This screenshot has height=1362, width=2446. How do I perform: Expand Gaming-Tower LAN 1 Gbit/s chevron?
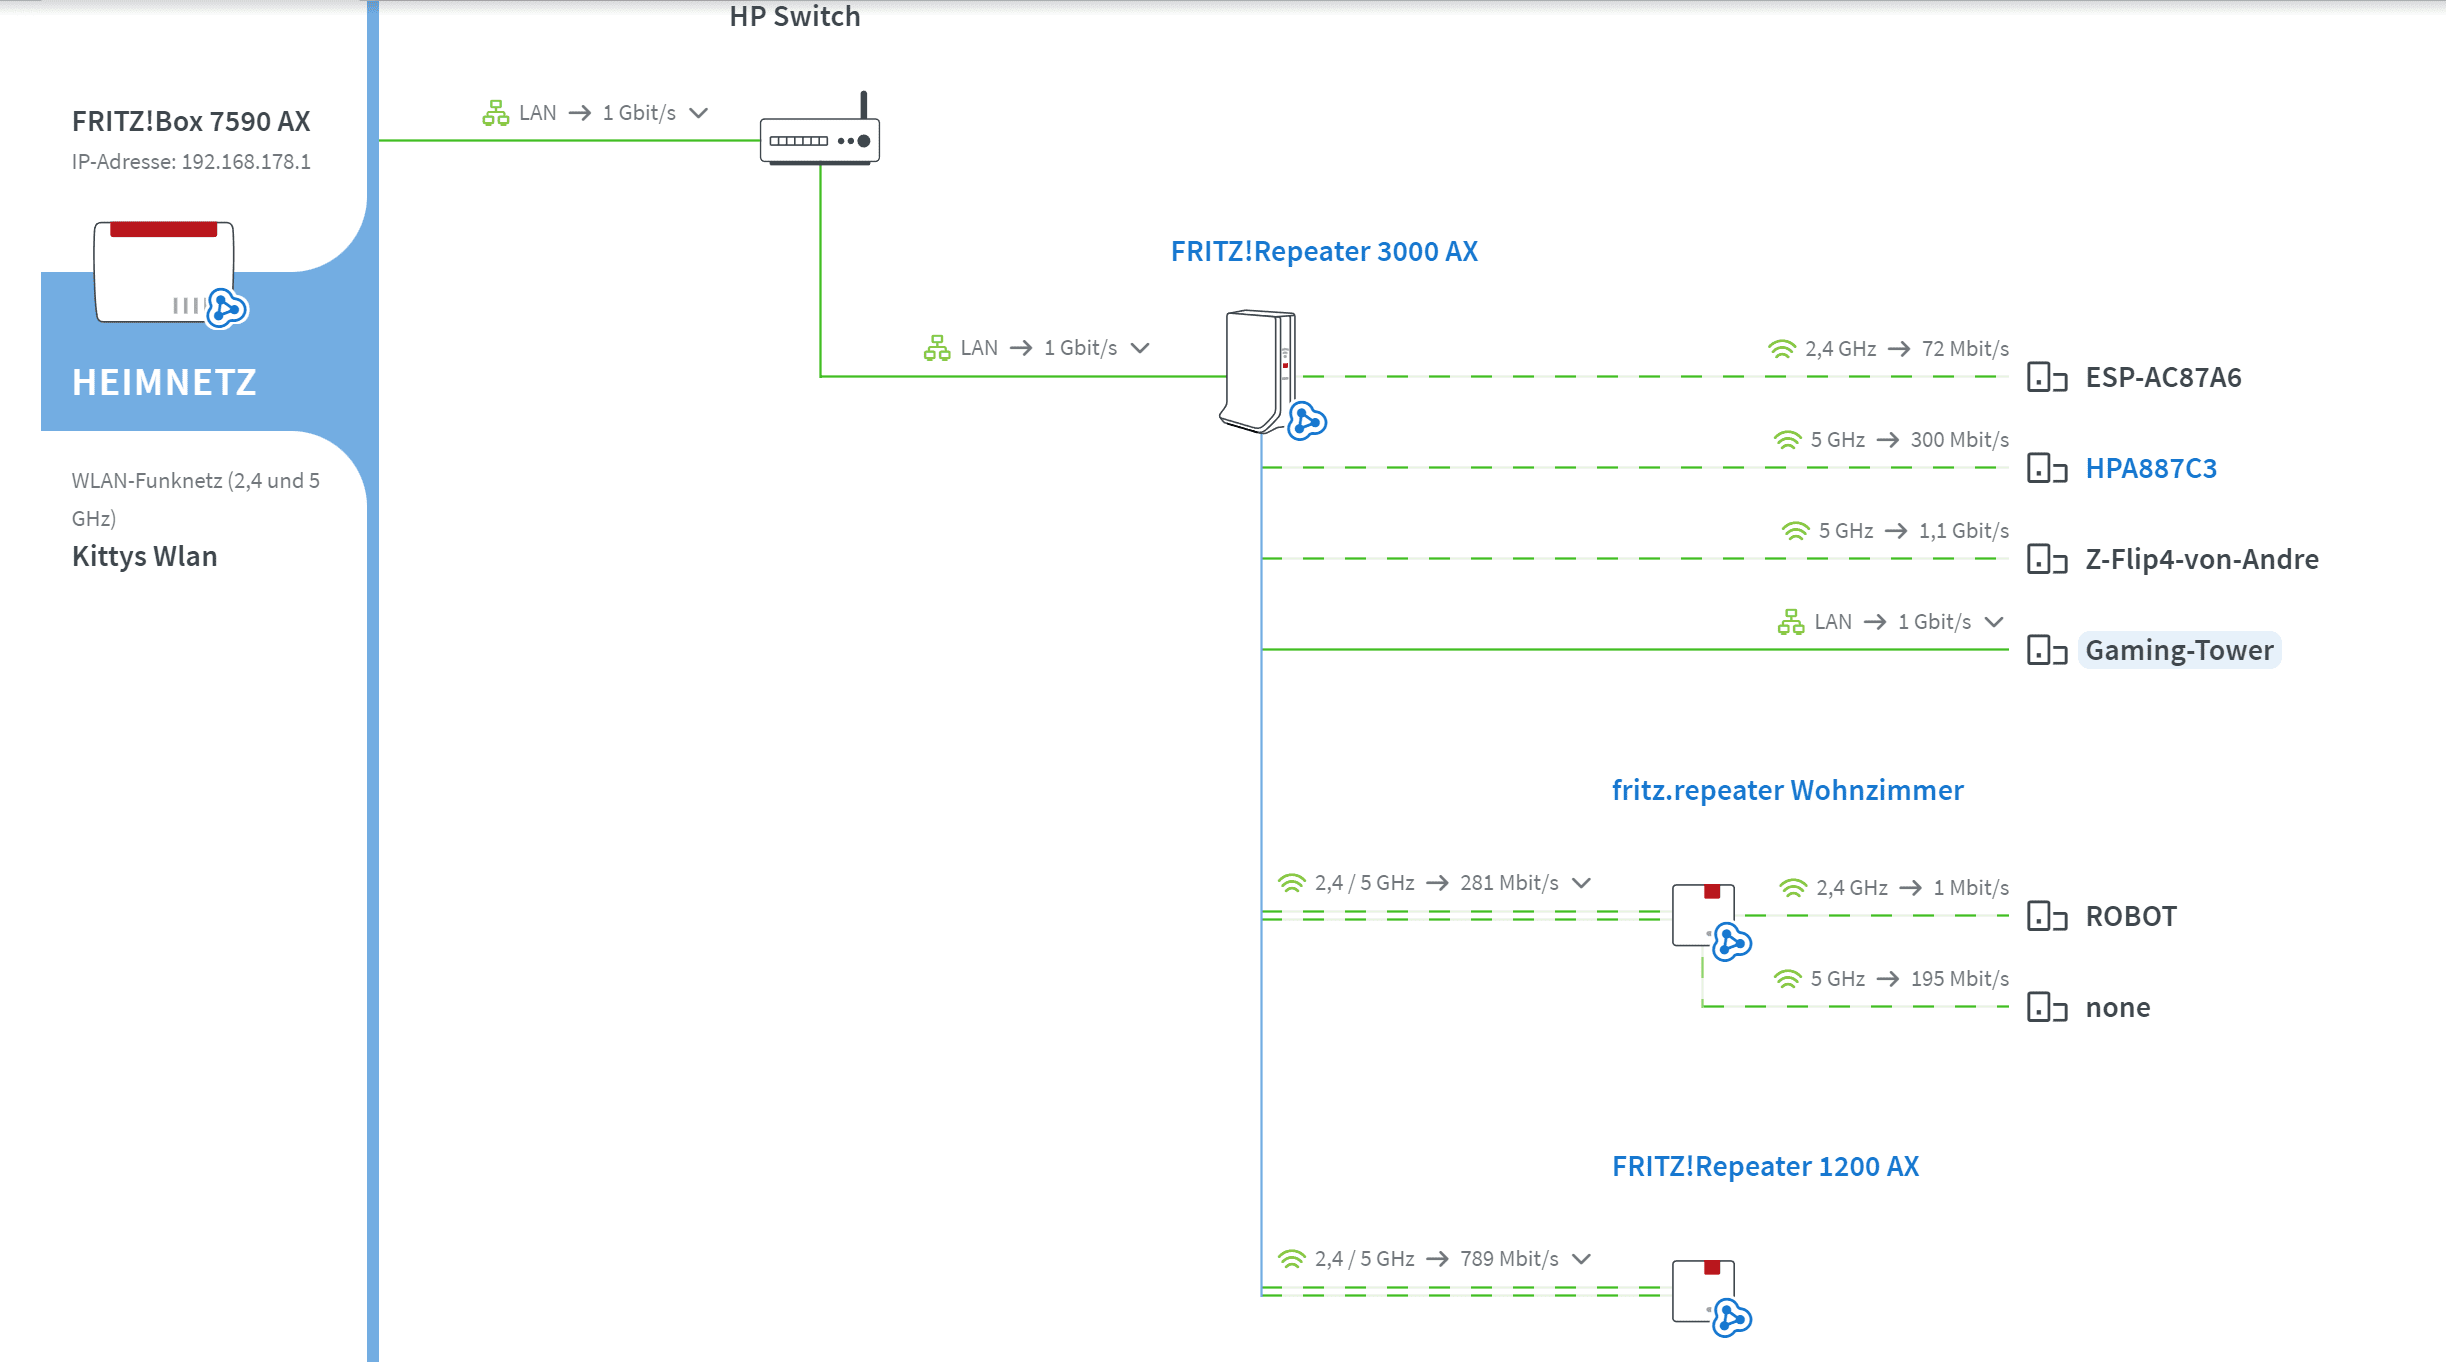pos(1994,622)
